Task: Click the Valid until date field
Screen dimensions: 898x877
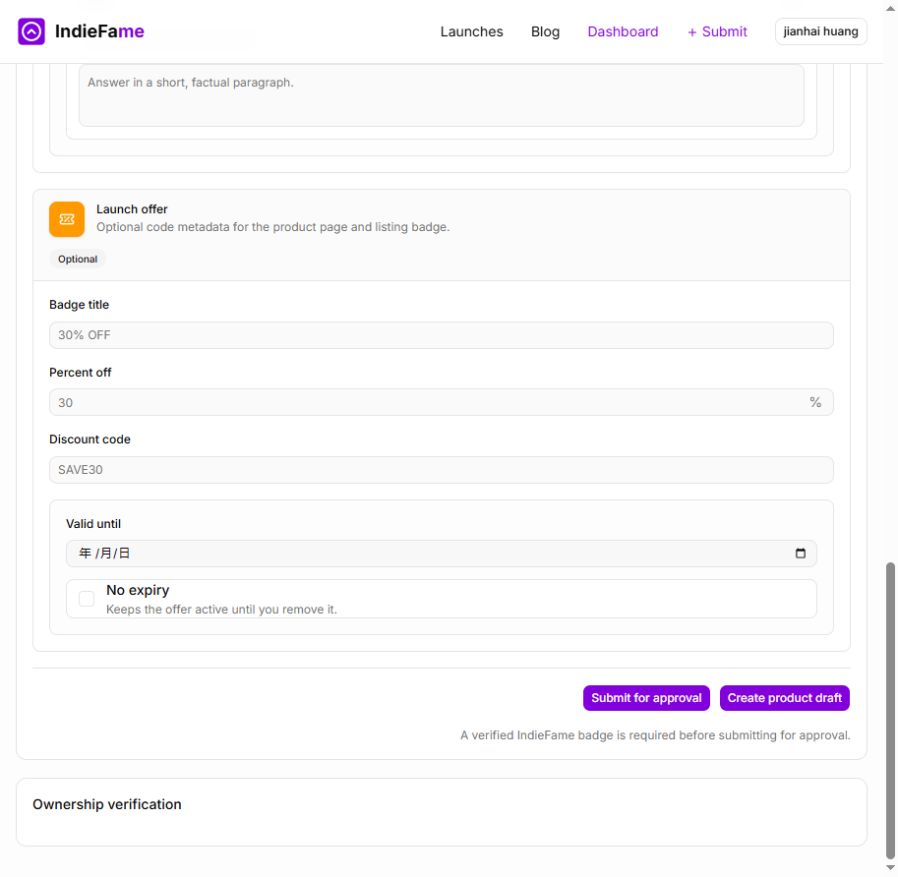Action: [441, 553]
